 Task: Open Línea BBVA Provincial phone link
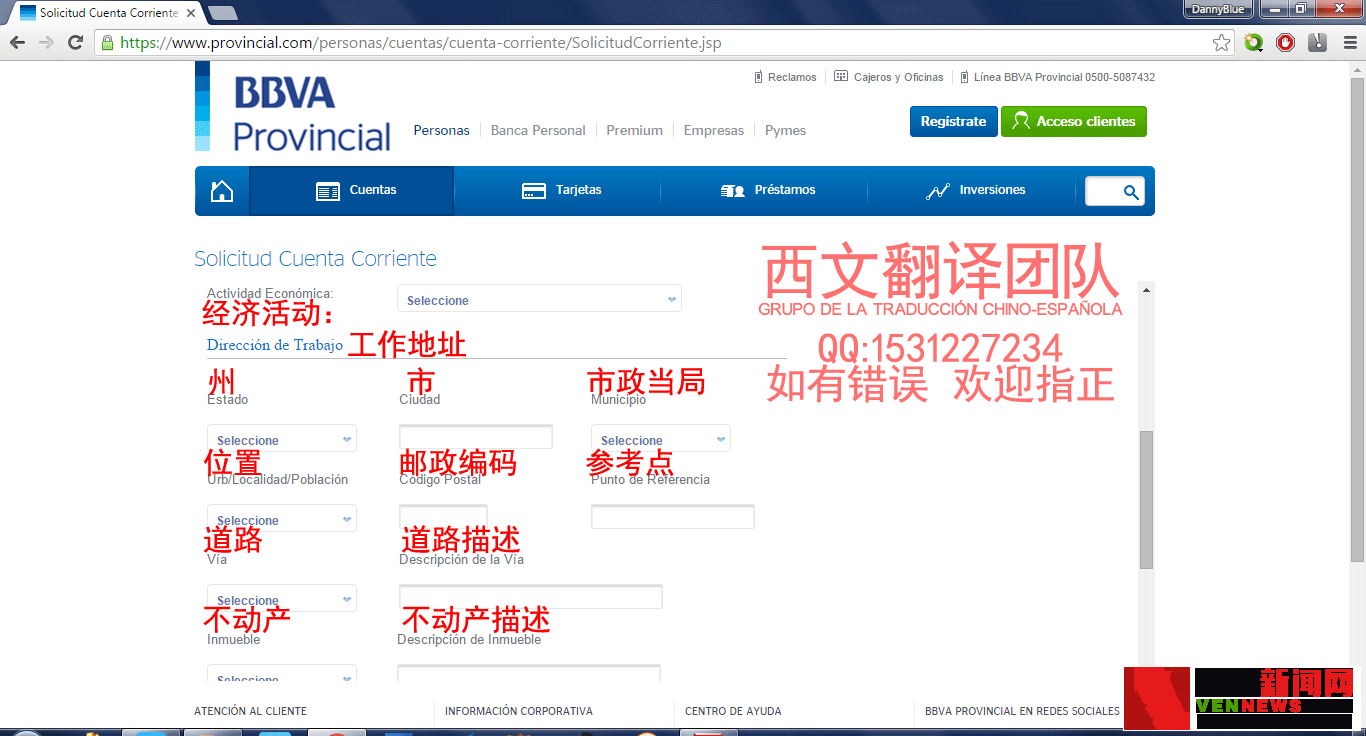1057,77
